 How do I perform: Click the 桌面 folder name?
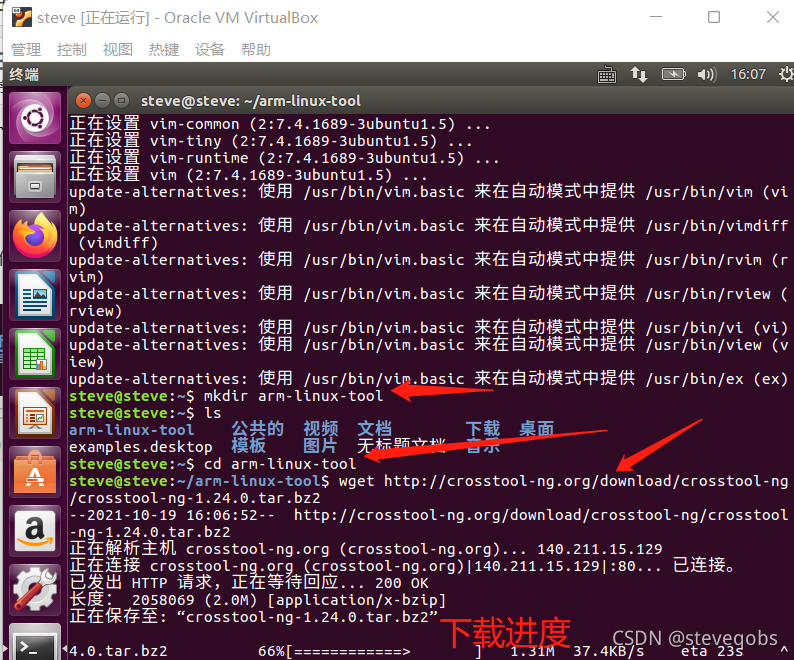click(x=537, y=429)
